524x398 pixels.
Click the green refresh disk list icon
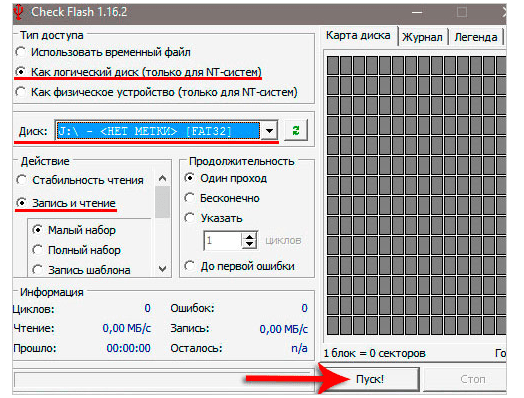click(x=296, y=130)
